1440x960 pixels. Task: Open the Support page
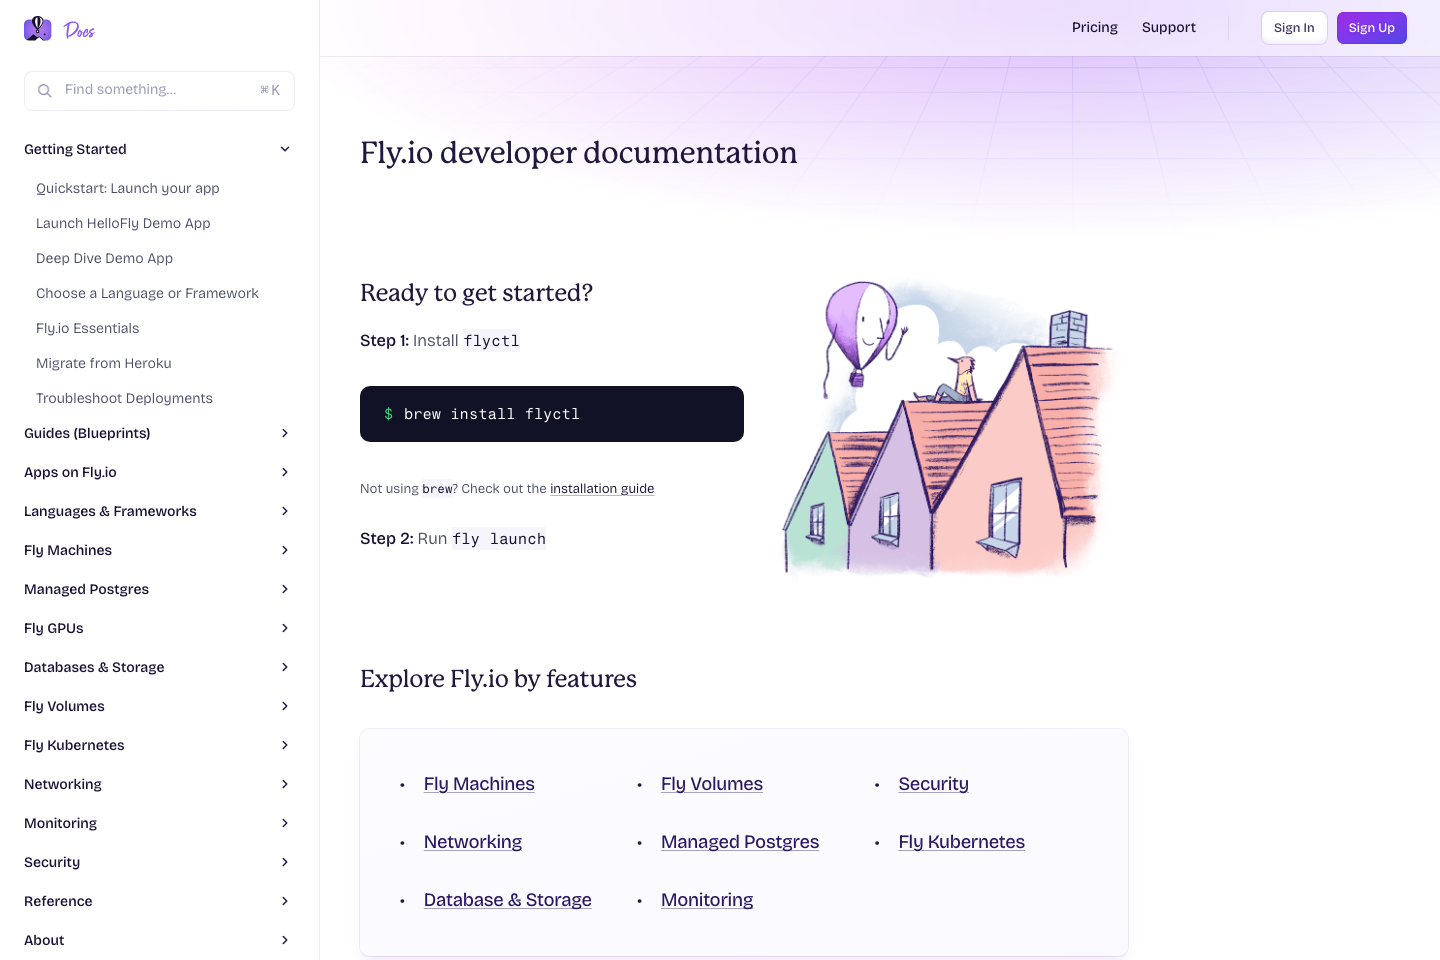1168,27
